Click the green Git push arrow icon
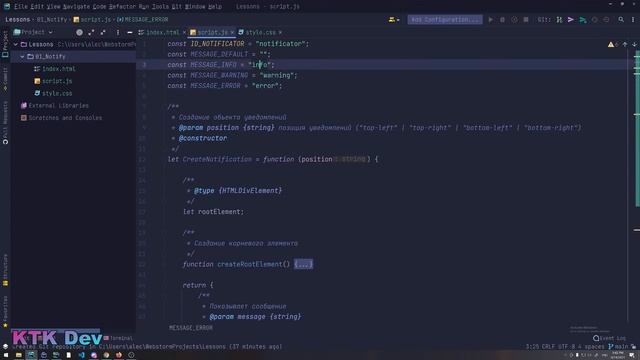This screenshot has width=640, height=360. tap(583, 20)
